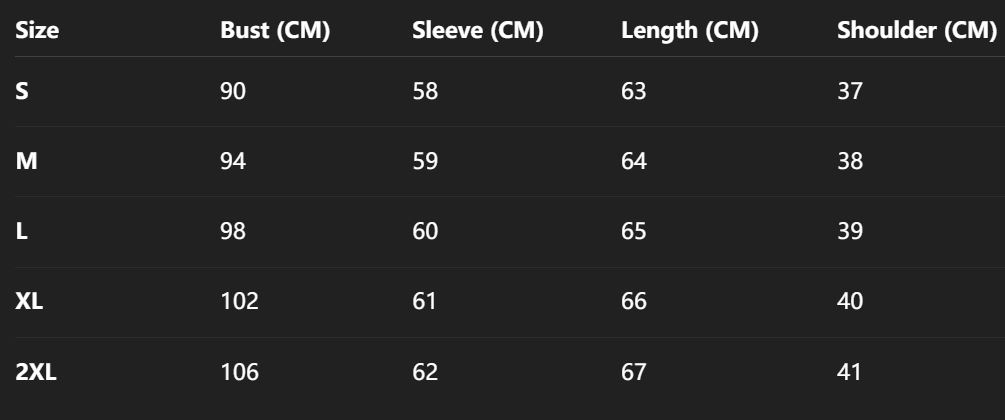The image size is (1005, 420).
Task: Click bust value 90 for size S
Action: tap(233, 92)
